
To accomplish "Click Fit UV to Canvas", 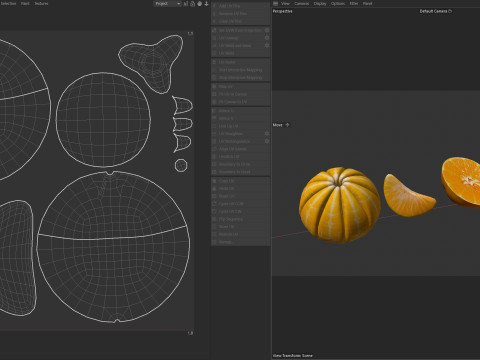I will pyautogui.click(x=233, y=94).
